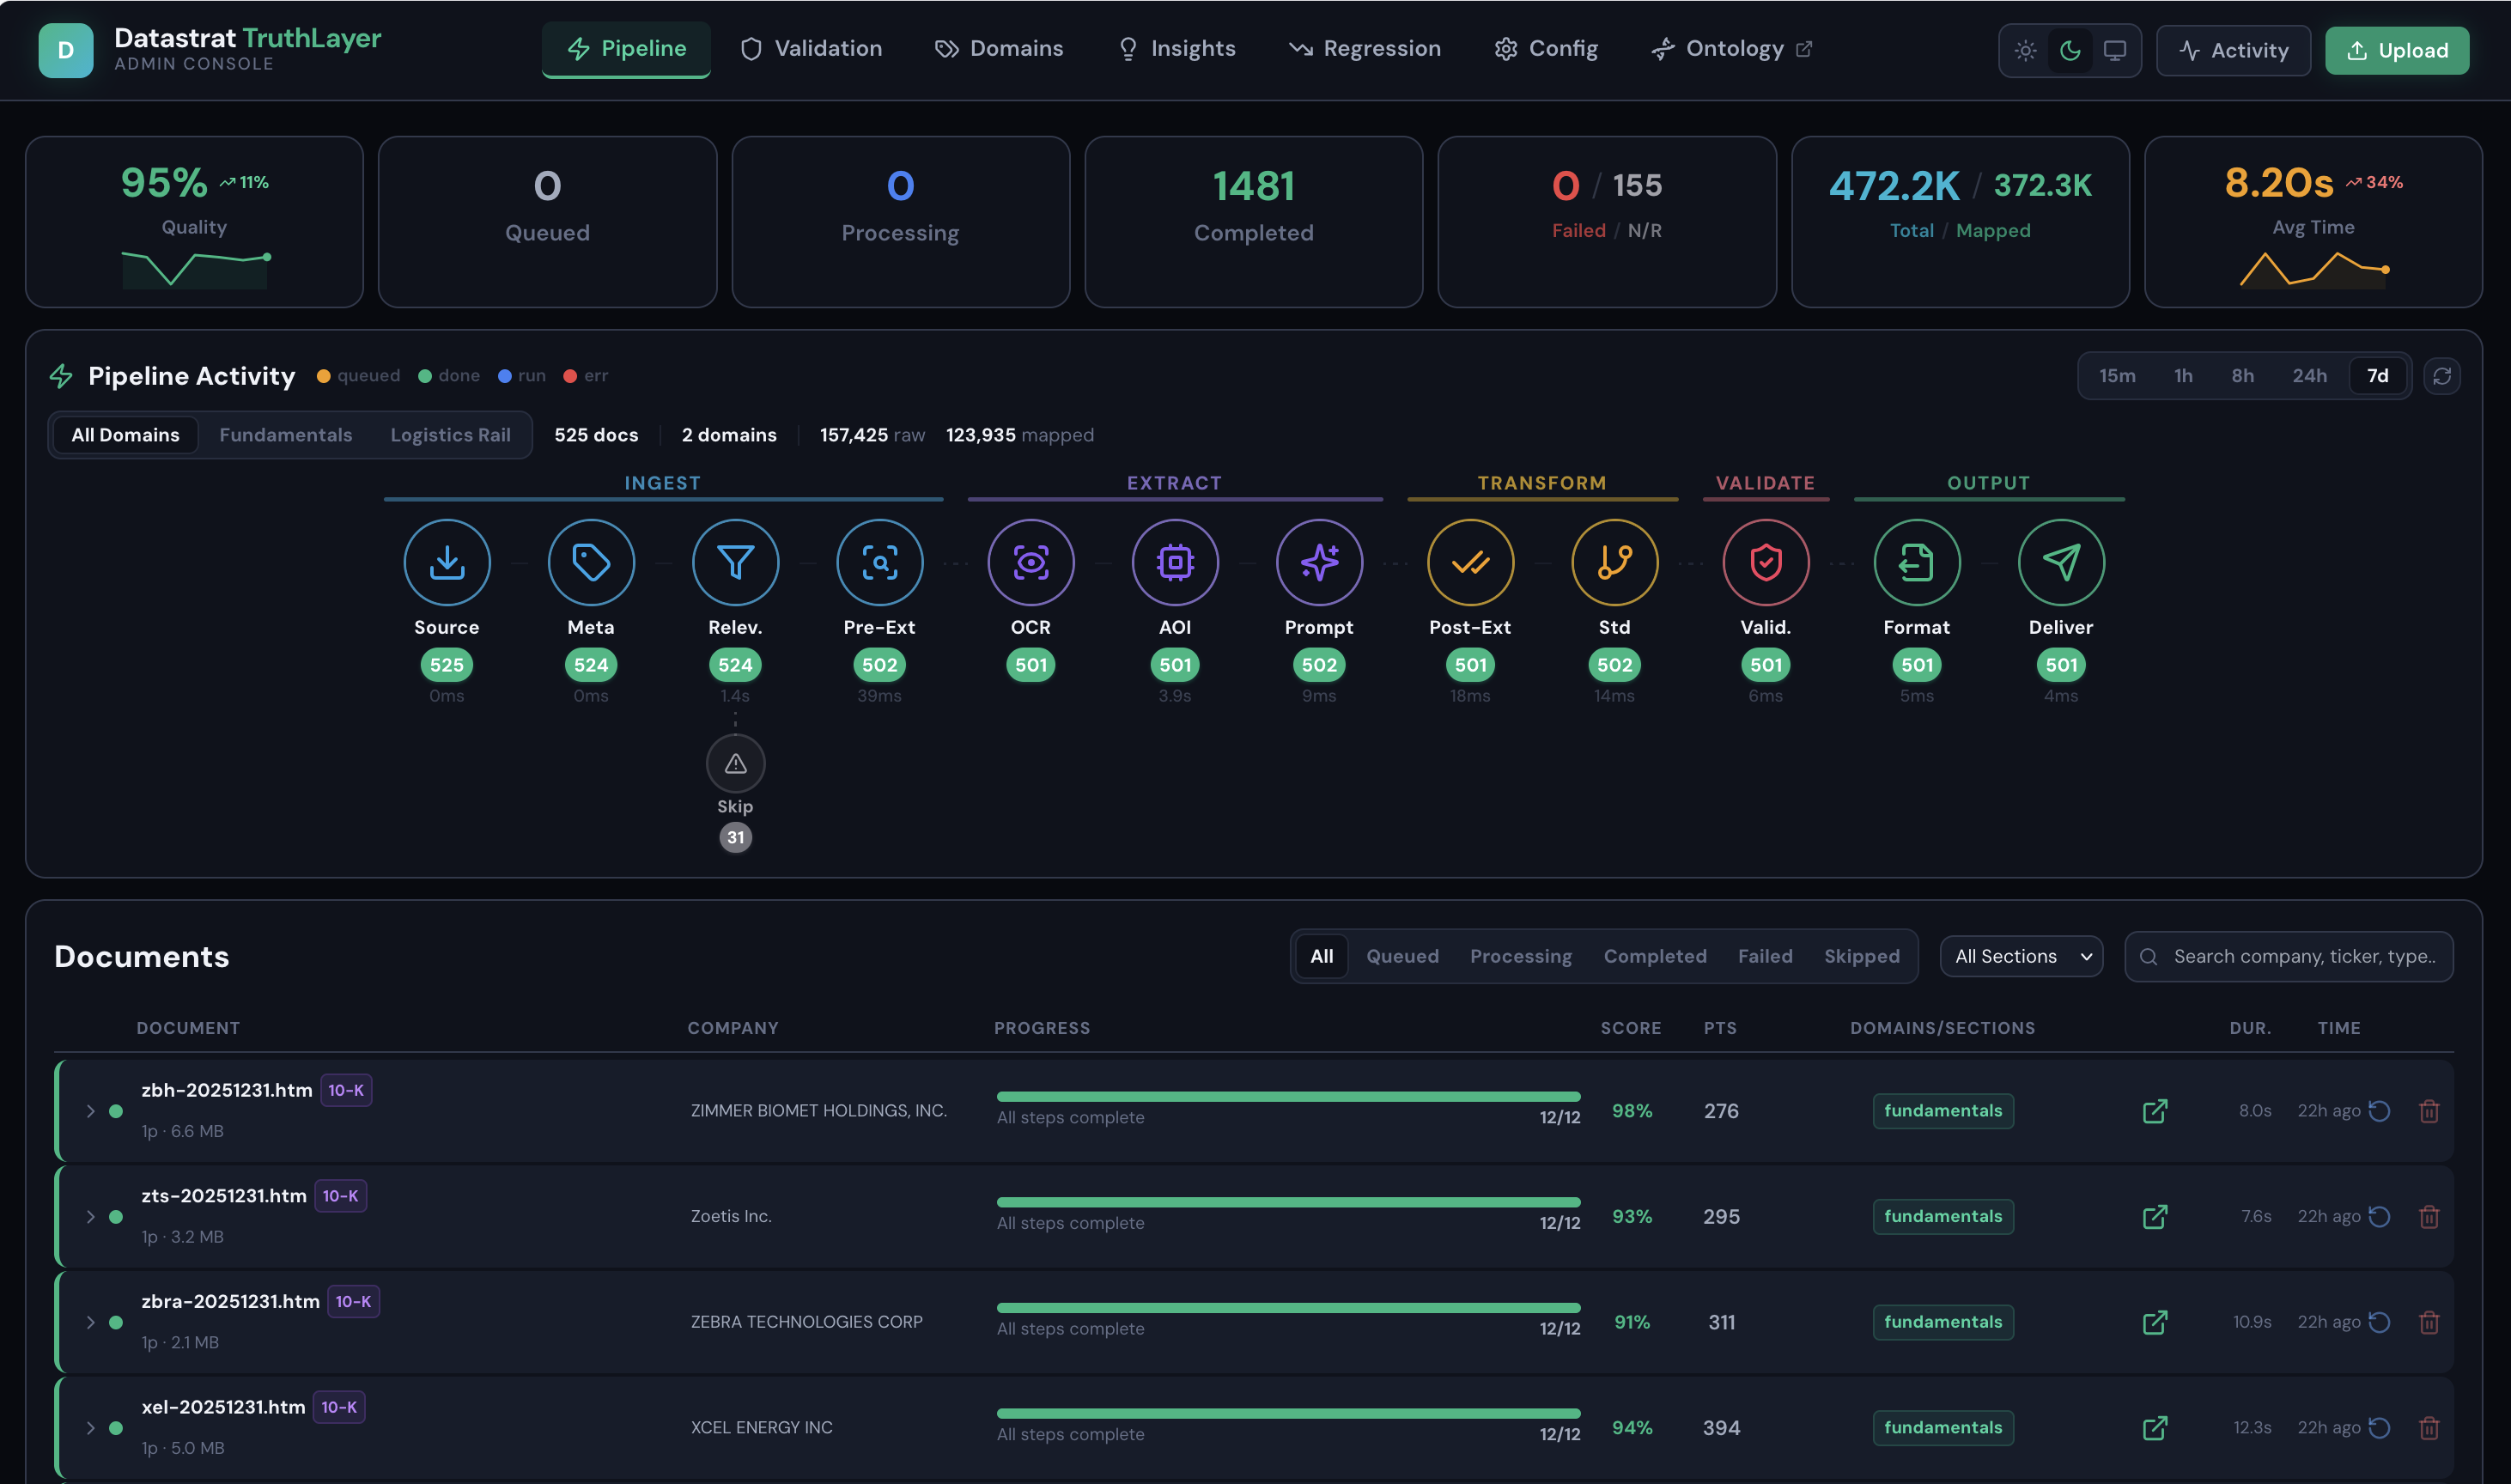Select the Relev. filter stage icon
This screenshot has width=2511, height=1484.
pyautogui.click(x=735, y=562)
